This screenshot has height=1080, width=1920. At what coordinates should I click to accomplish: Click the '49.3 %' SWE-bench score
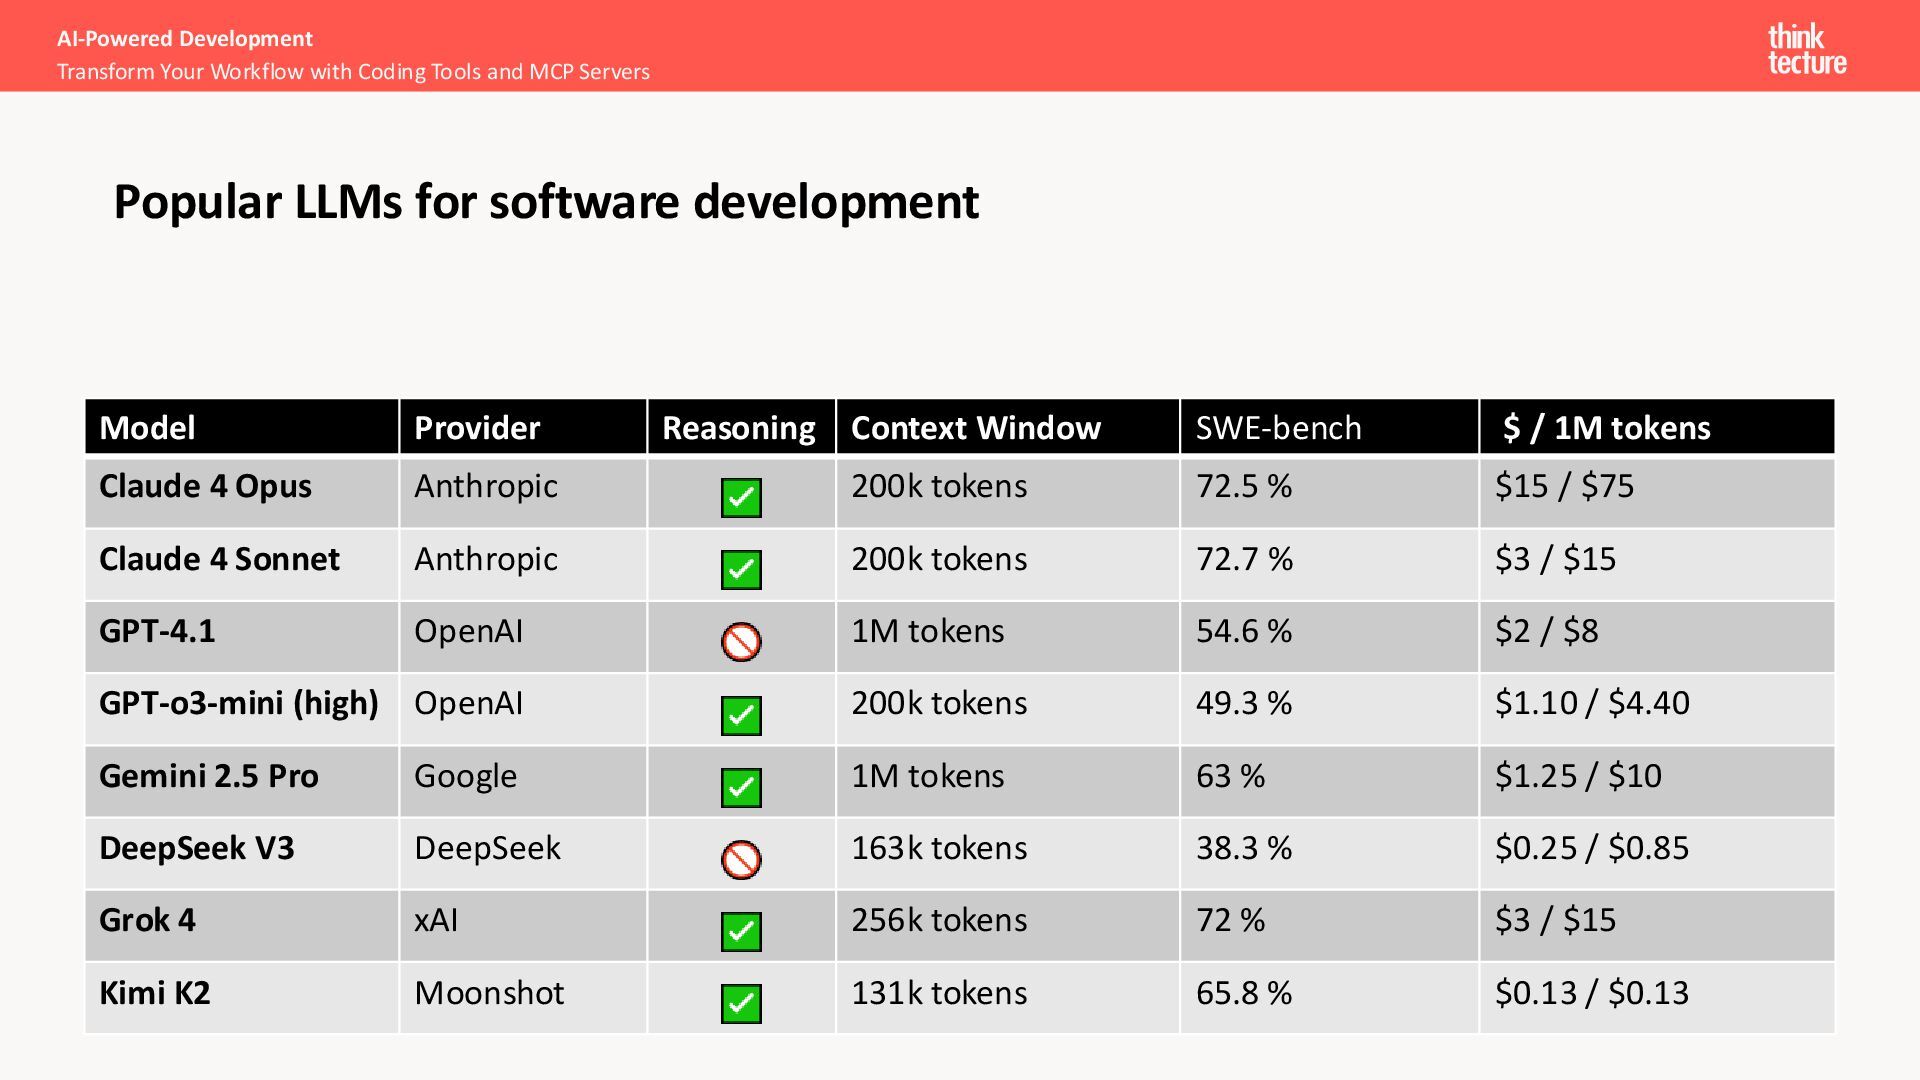pyautogui.click(x=1244, y=703)
